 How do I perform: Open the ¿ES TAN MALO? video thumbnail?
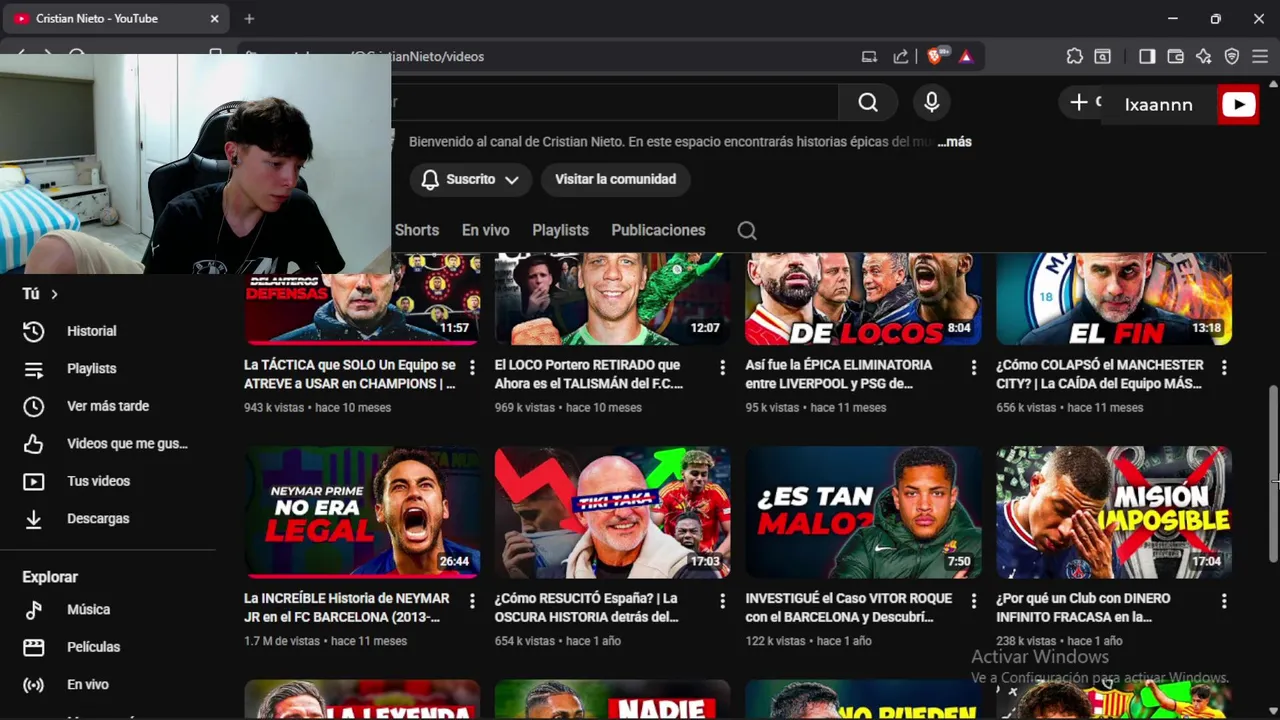coord(863,512)
